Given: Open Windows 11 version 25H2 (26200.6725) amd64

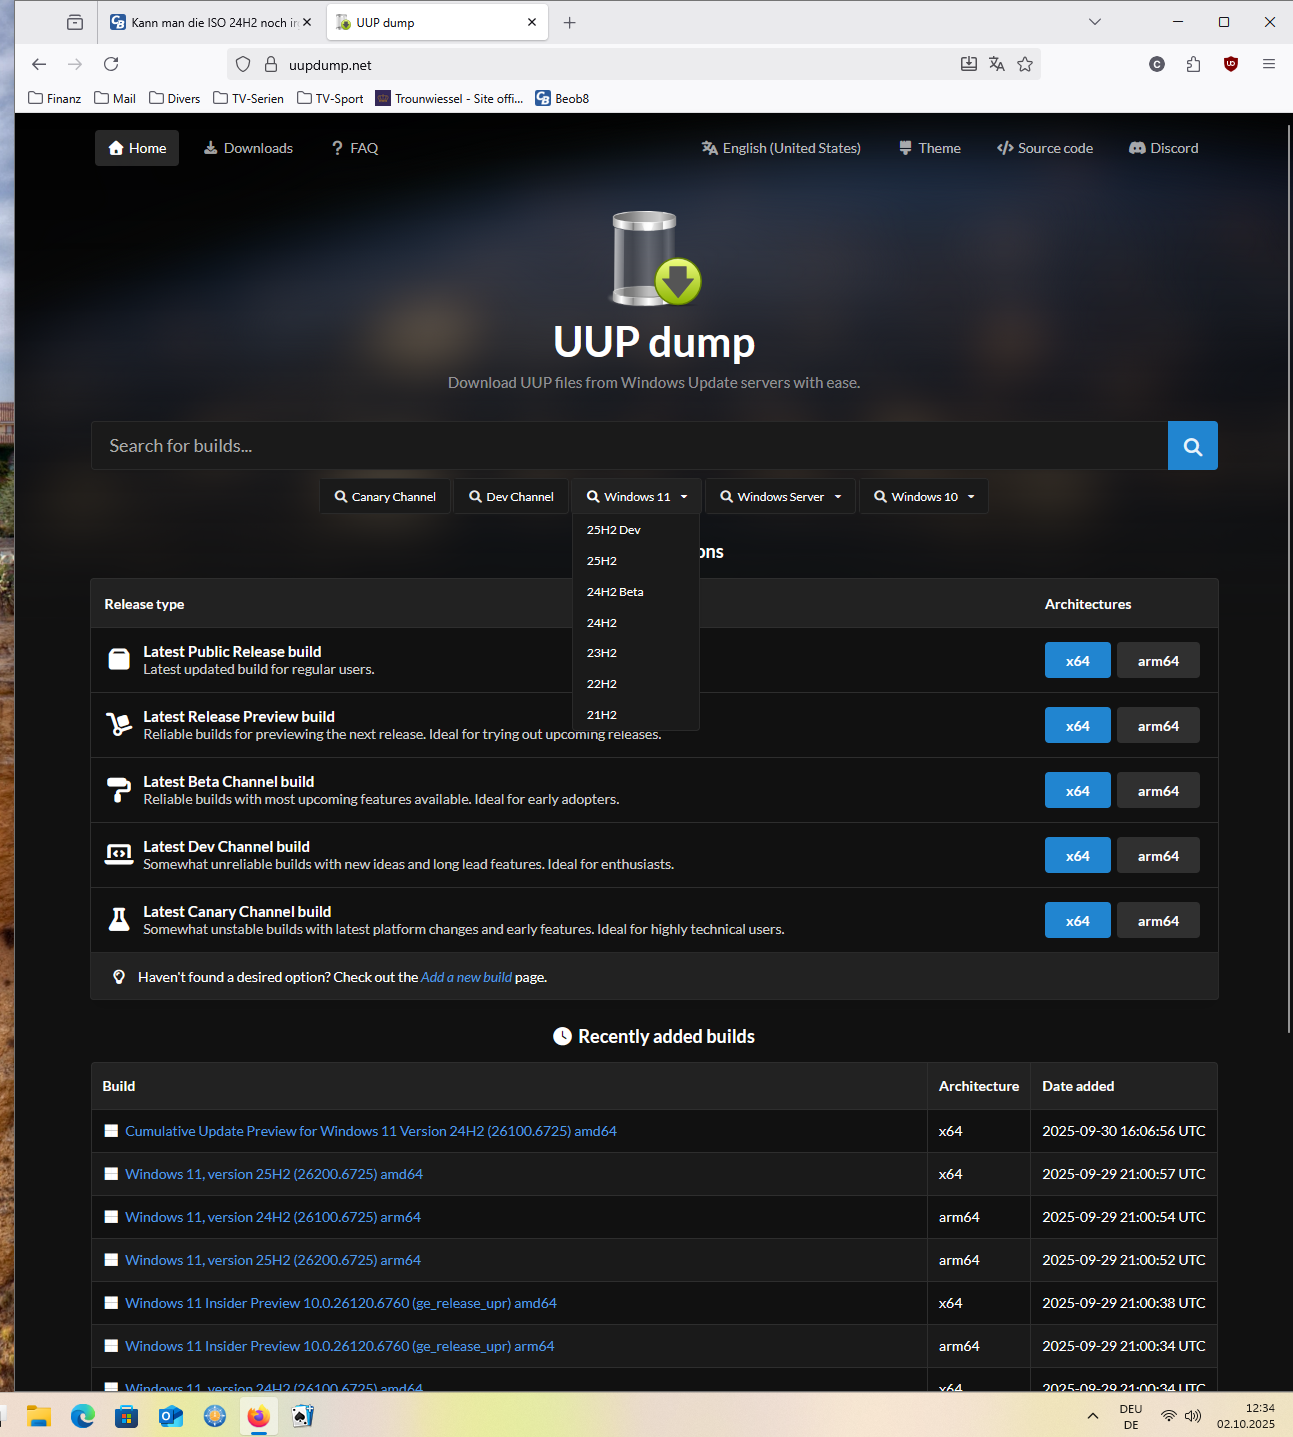Looking at the screenshot, I should (x=274, y=1174).
